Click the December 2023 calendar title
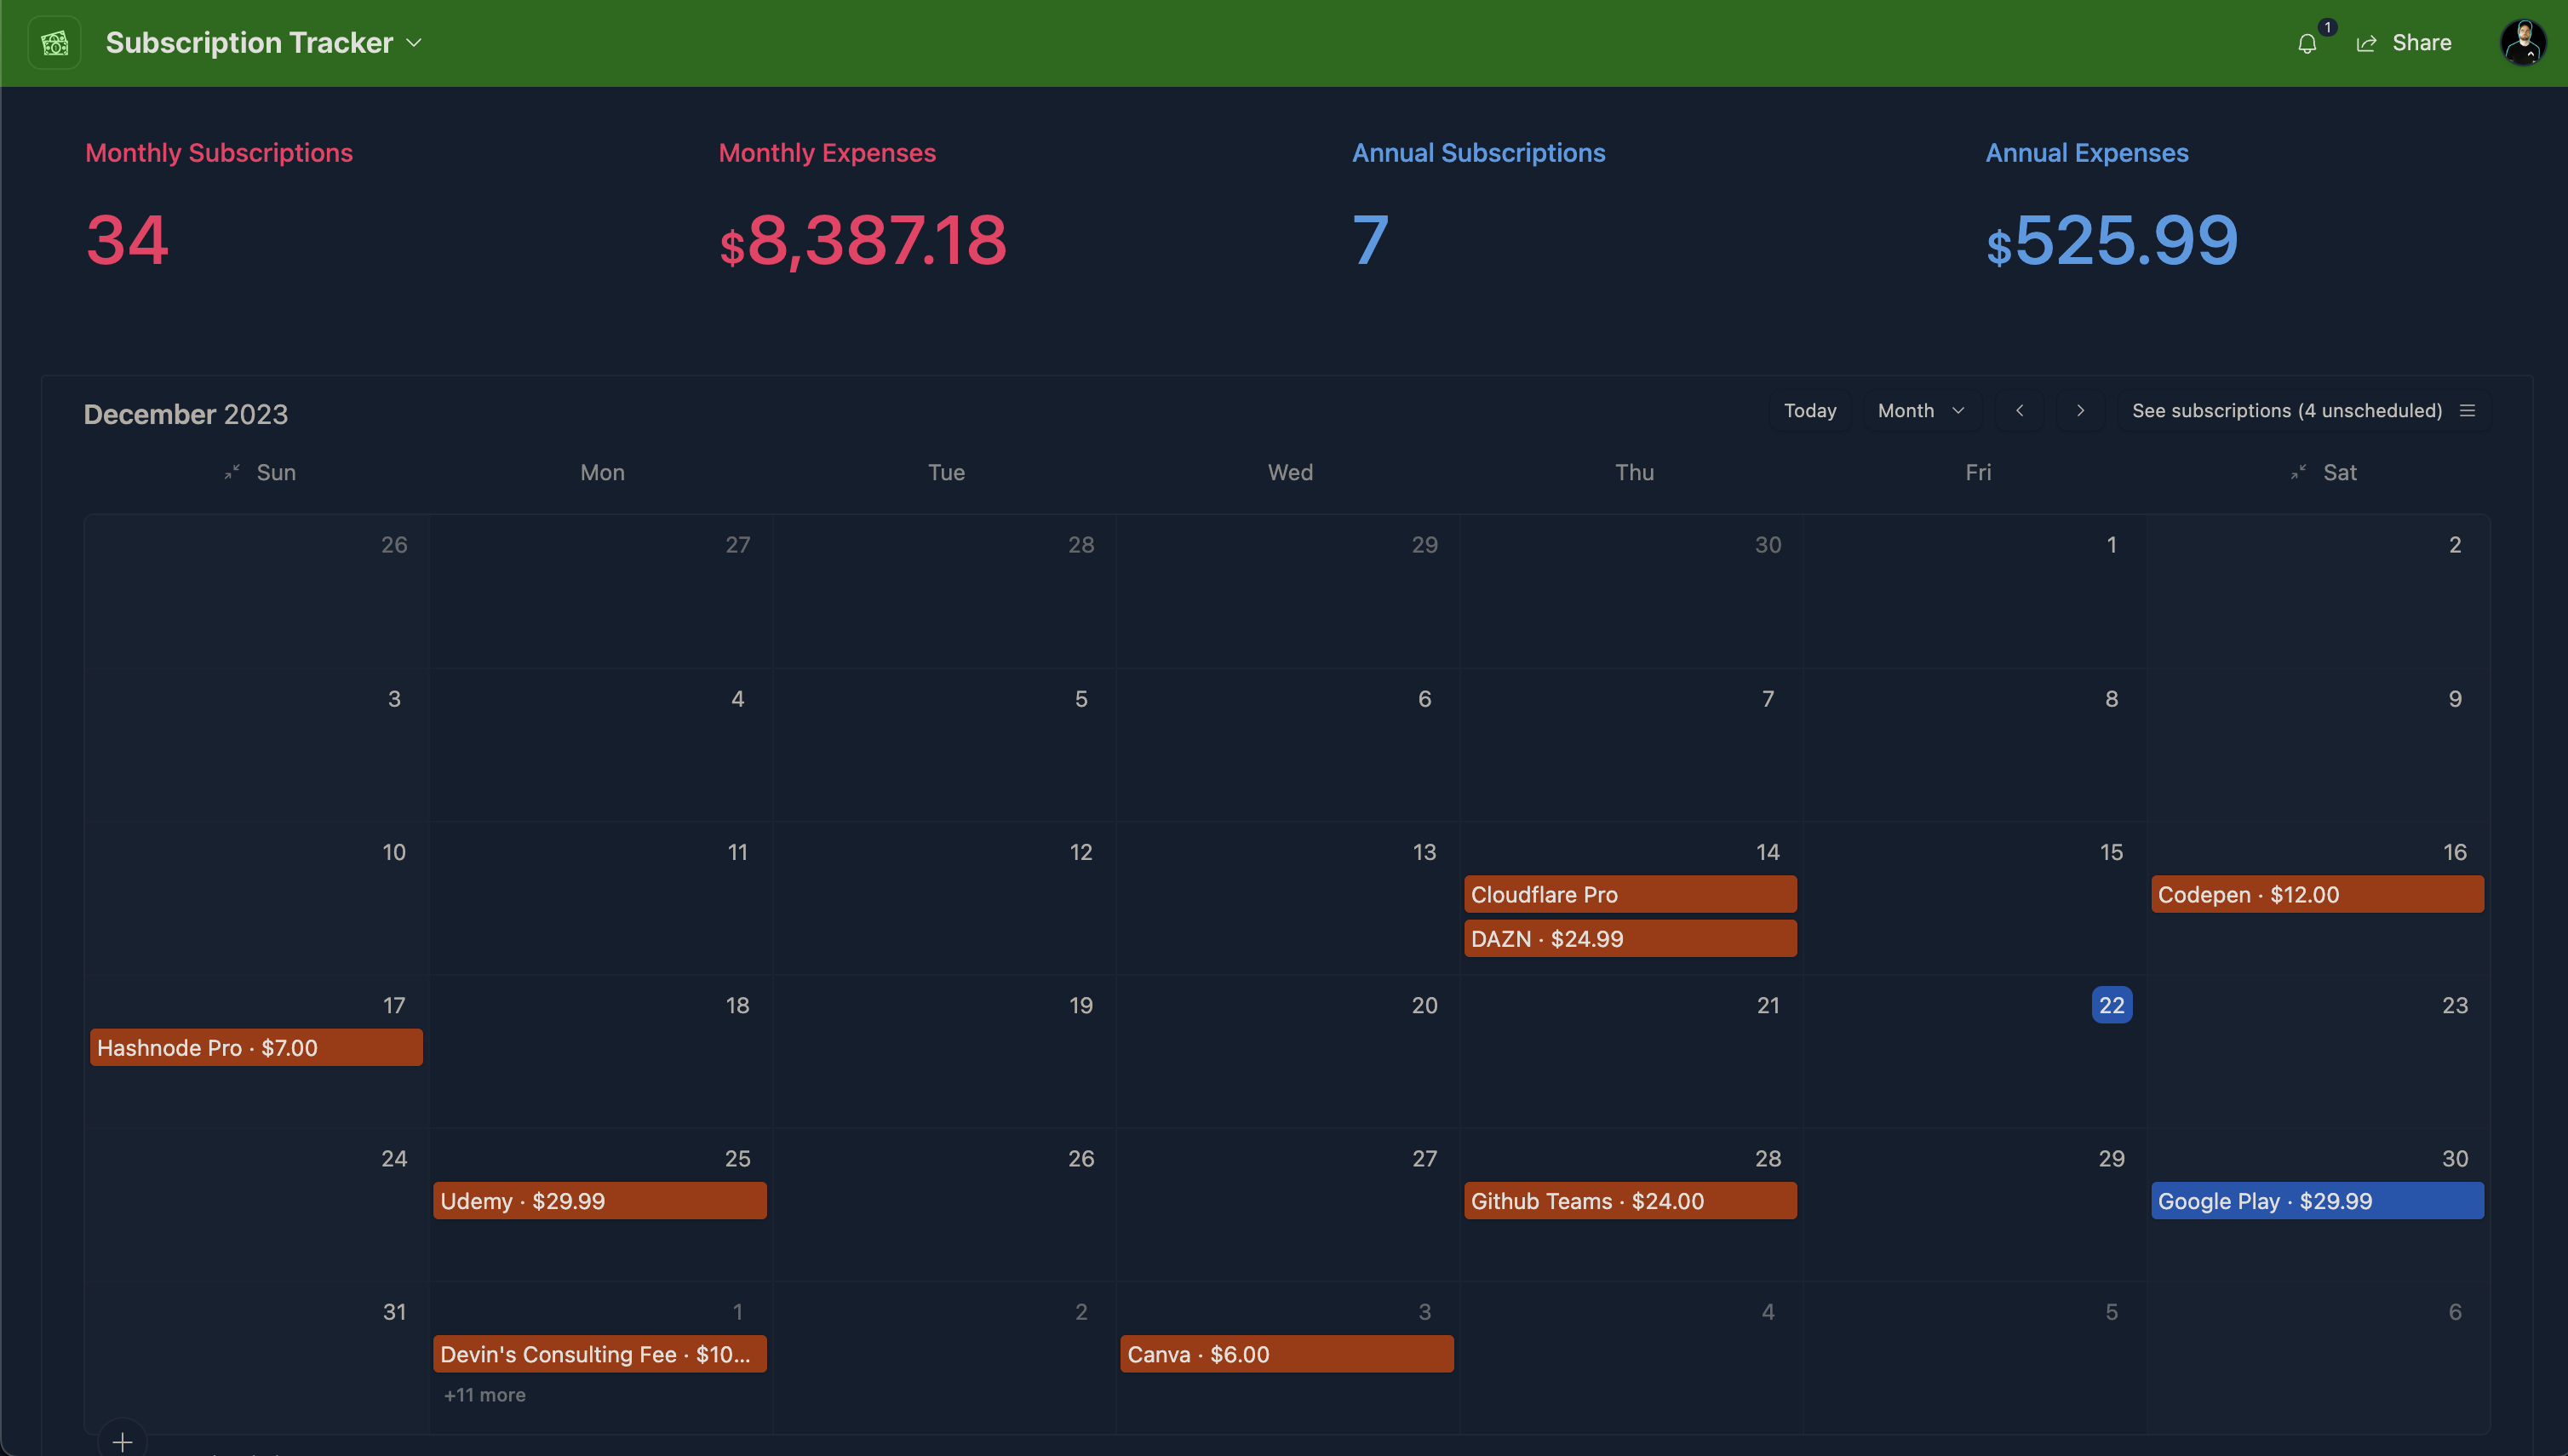The image size is (2568, 1456). click(186, 414)
